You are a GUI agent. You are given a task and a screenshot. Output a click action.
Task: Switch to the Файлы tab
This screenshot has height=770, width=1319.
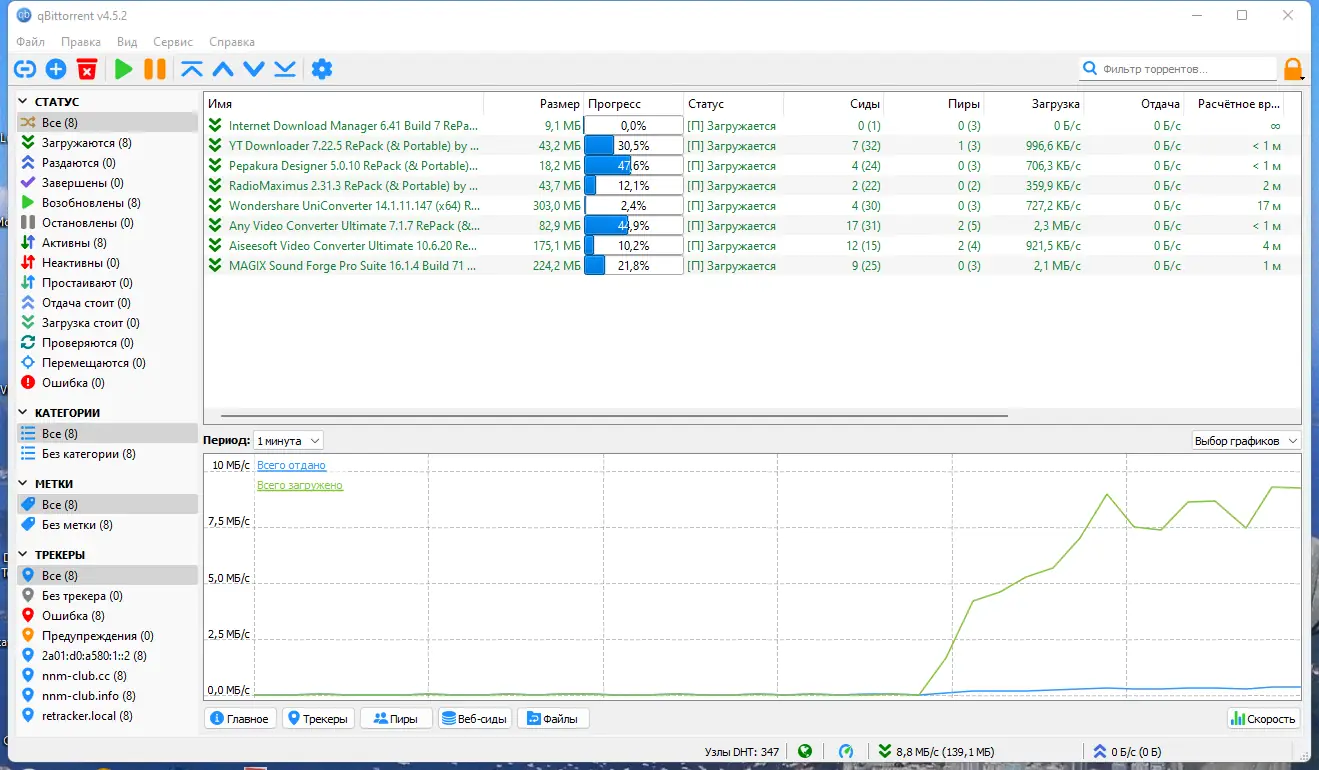point(553,718)
